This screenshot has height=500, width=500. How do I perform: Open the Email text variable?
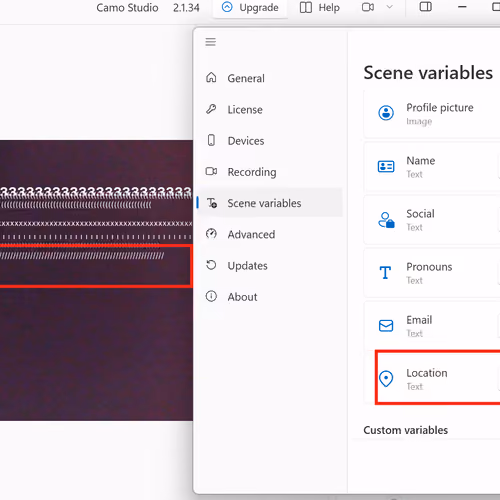tap(432, 326)
